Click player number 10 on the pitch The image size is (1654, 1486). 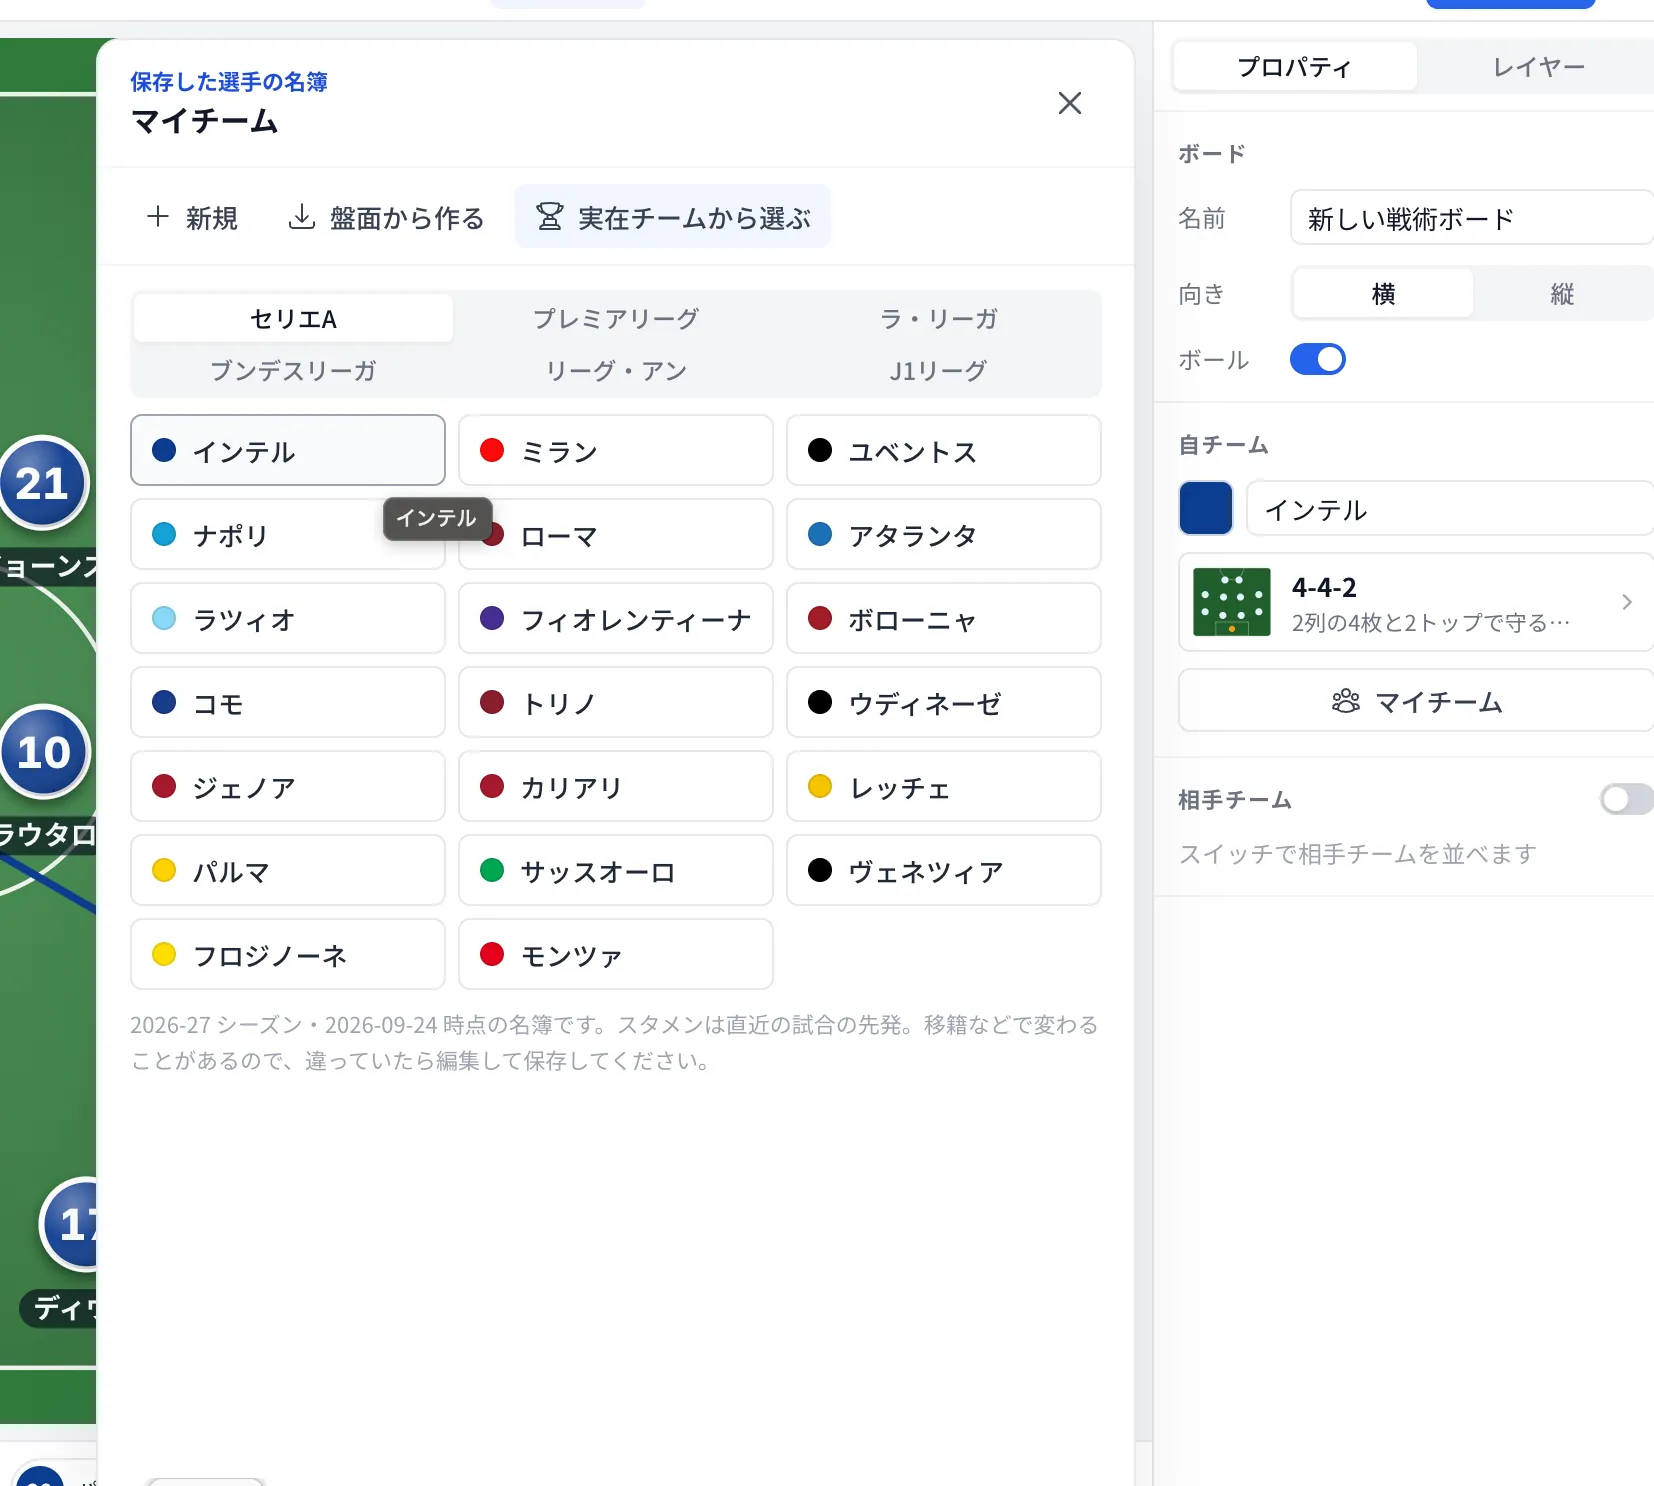[x=44, y=752]
